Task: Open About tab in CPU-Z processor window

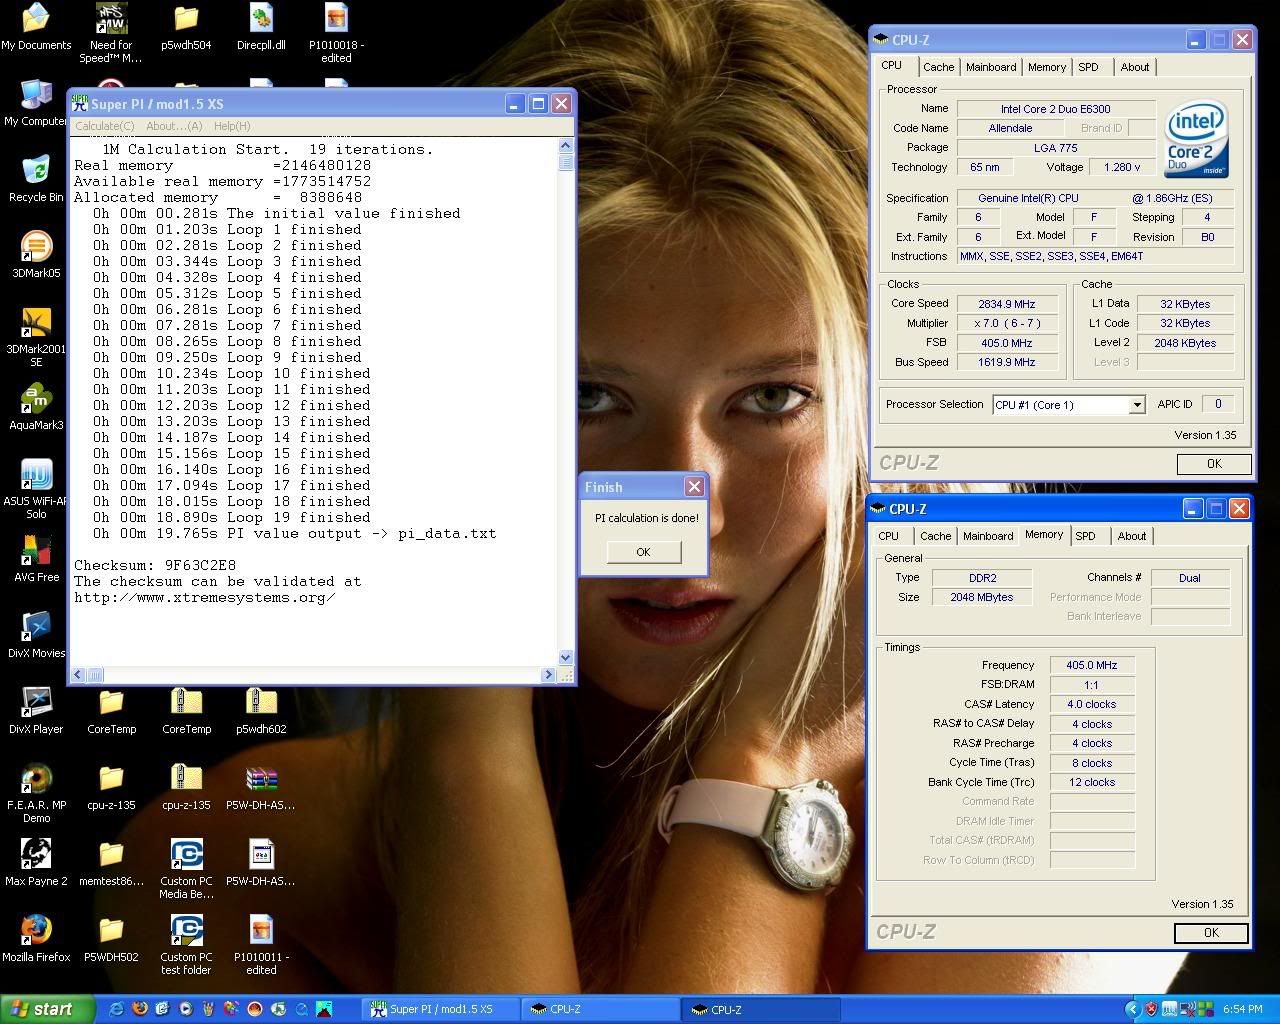Action: click(x=1135, y=67)
